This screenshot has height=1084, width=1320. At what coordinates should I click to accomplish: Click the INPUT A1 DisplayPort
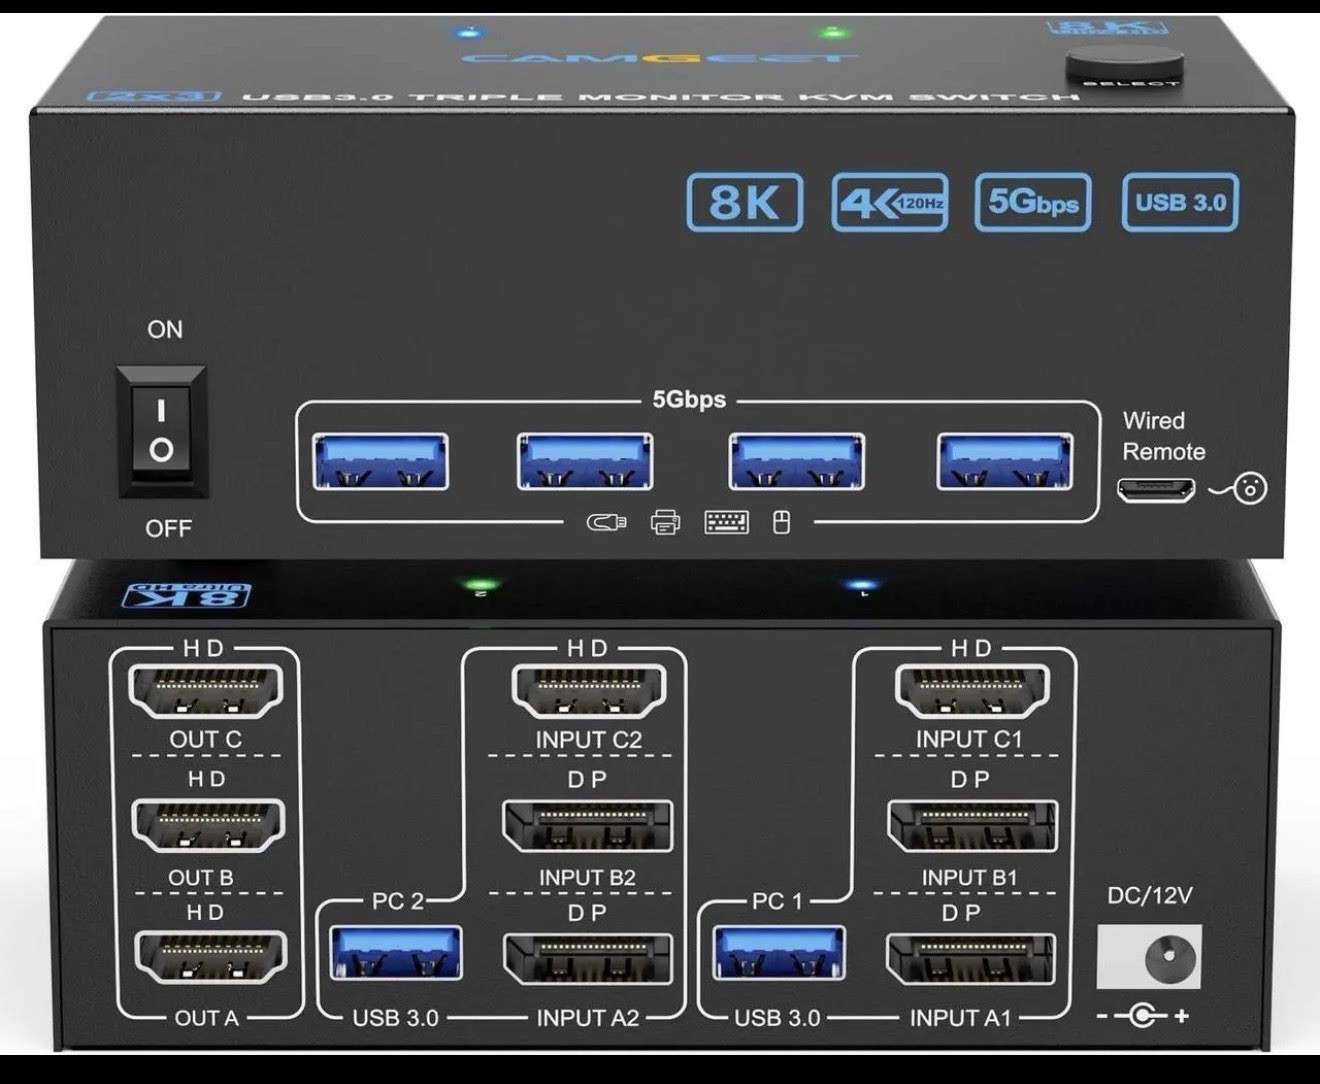click(970, 959)
